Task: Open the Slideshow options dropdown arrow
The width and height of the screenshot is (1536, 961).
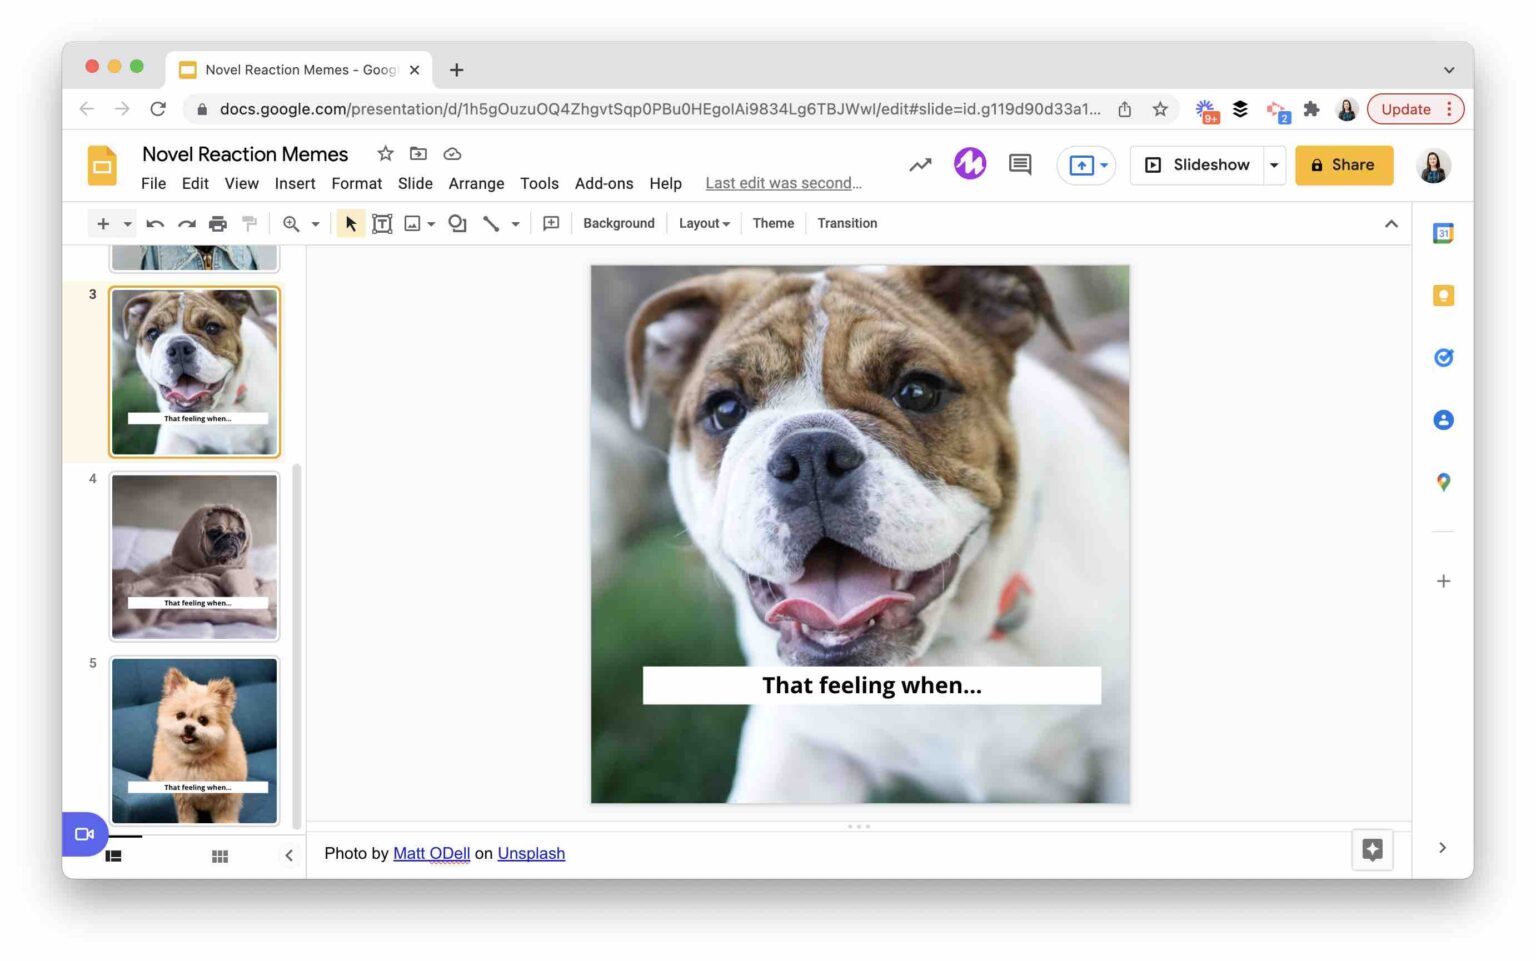Action: 1274,164
